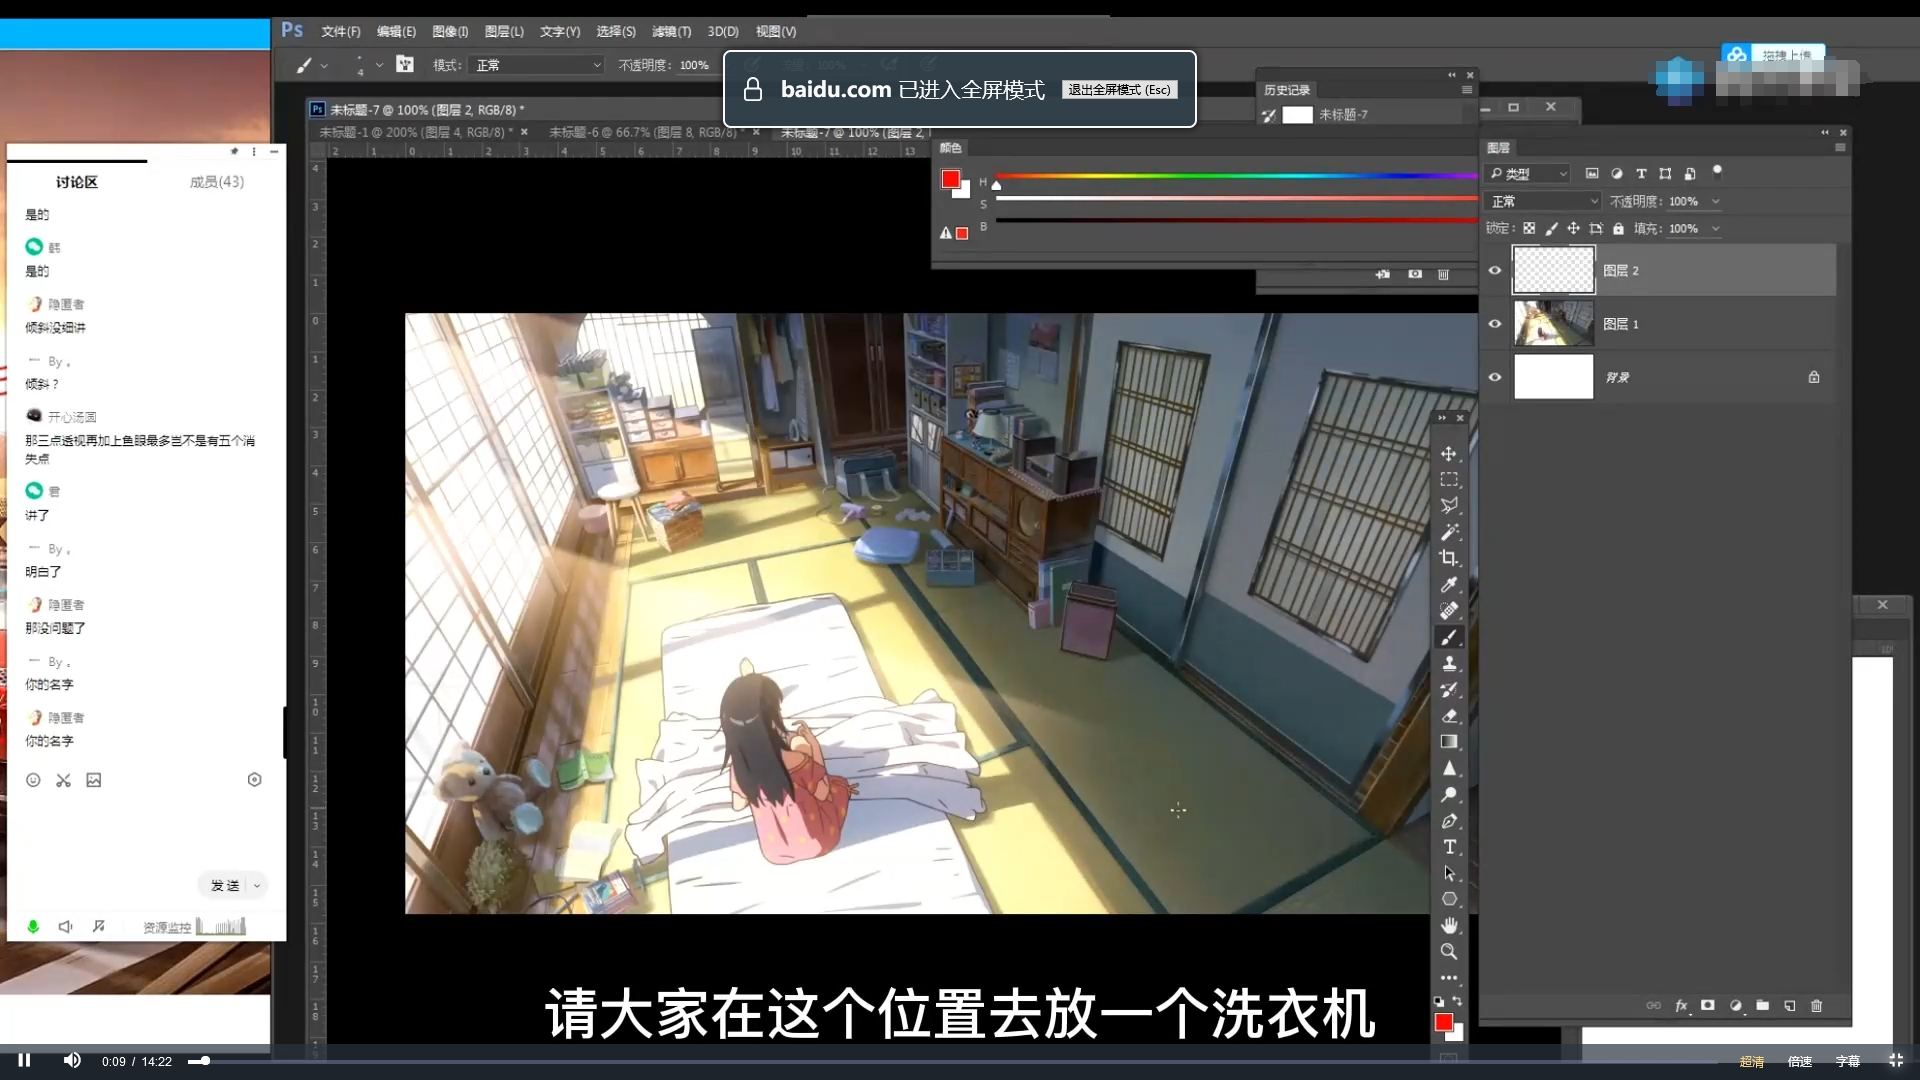Open layer filter 类型 dropdown

1529,174
